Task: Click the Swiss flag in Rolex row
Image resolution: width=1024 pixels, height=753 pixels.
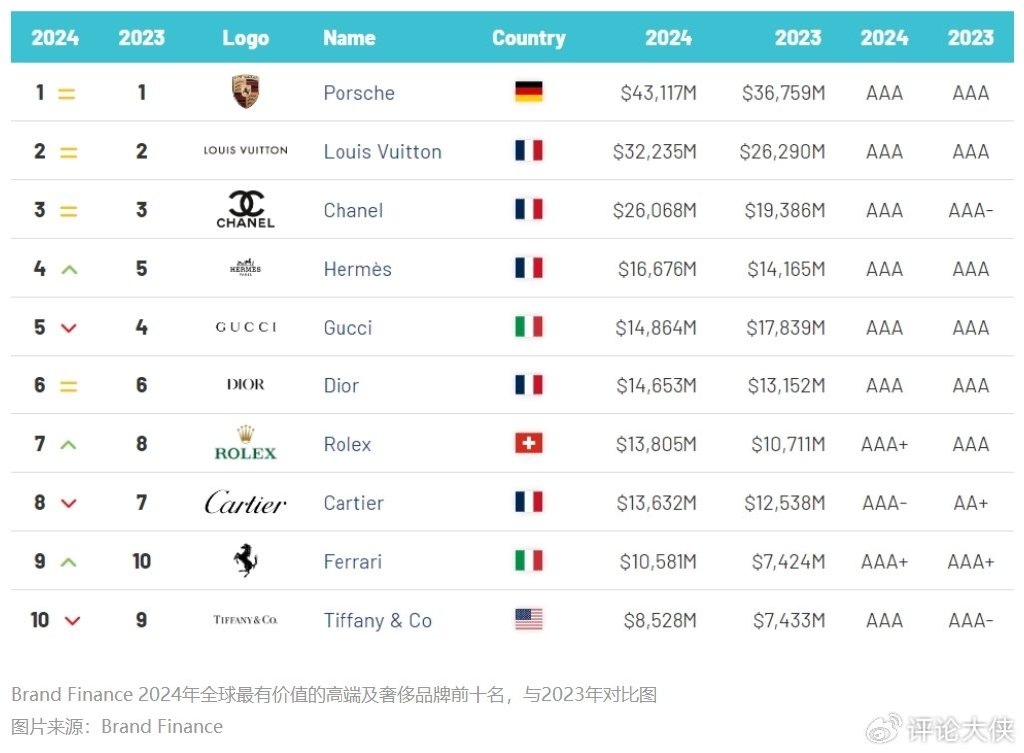Action: 528,443
